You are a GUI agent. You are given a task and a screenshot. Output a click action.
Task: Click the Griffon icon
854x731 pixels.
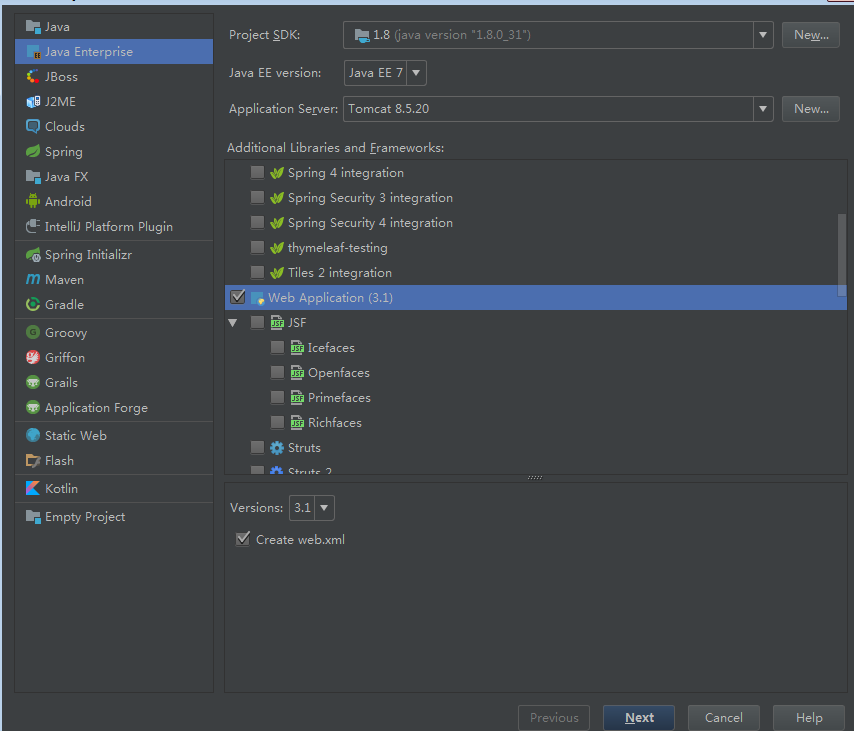pos(33,357)
